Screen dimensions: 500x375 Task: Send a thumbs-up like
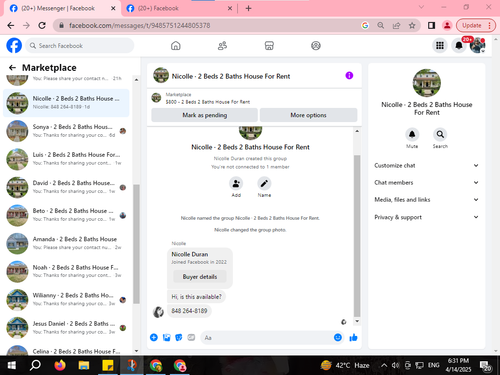tap(353, 338)
